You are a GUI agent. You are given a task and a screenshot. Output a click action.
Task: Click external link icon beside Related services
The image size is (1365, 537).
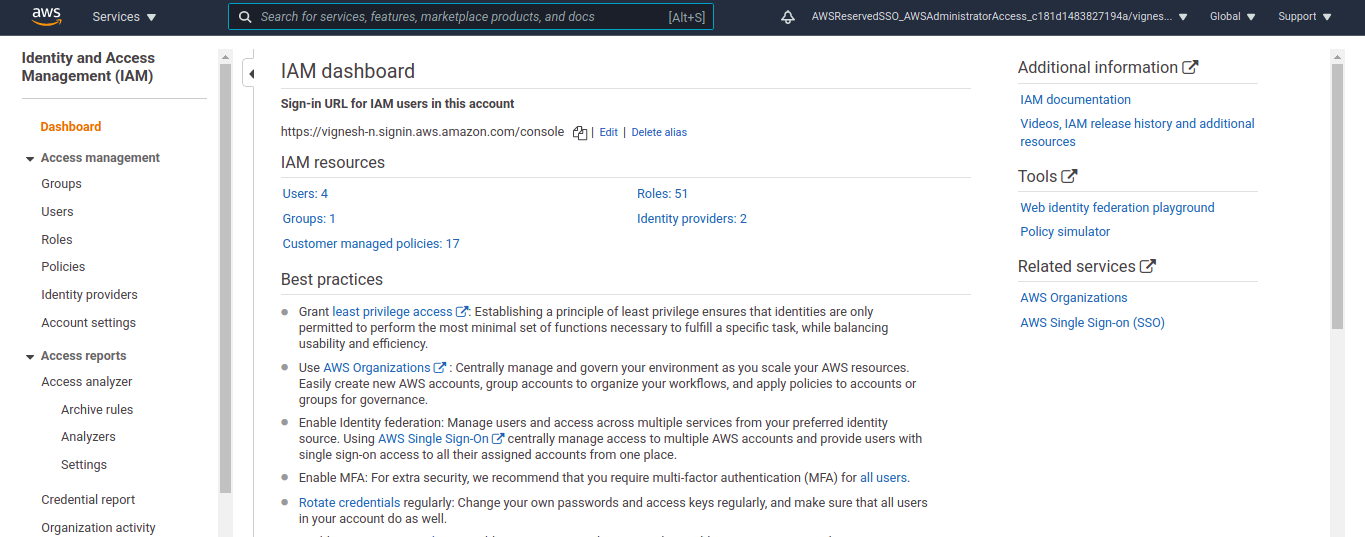[x=1148, y=266]
